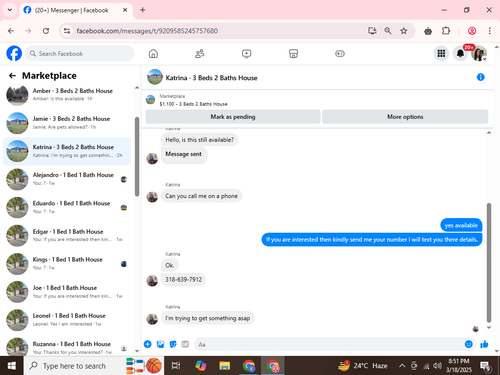The height and width of the screenshot is (375, 500).
Task: Click the address bar URL
Action: [147, 31]
